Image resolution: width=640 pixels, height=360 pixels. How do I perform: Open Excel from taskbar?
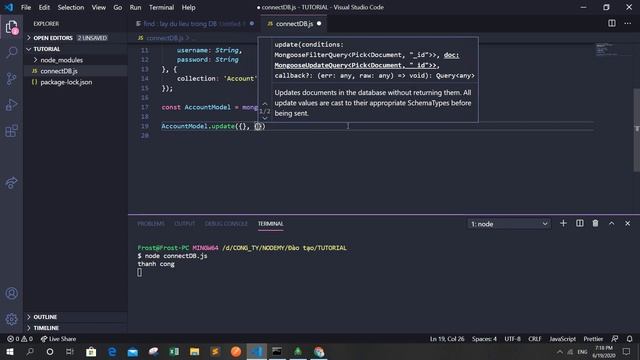click(174, 351)
